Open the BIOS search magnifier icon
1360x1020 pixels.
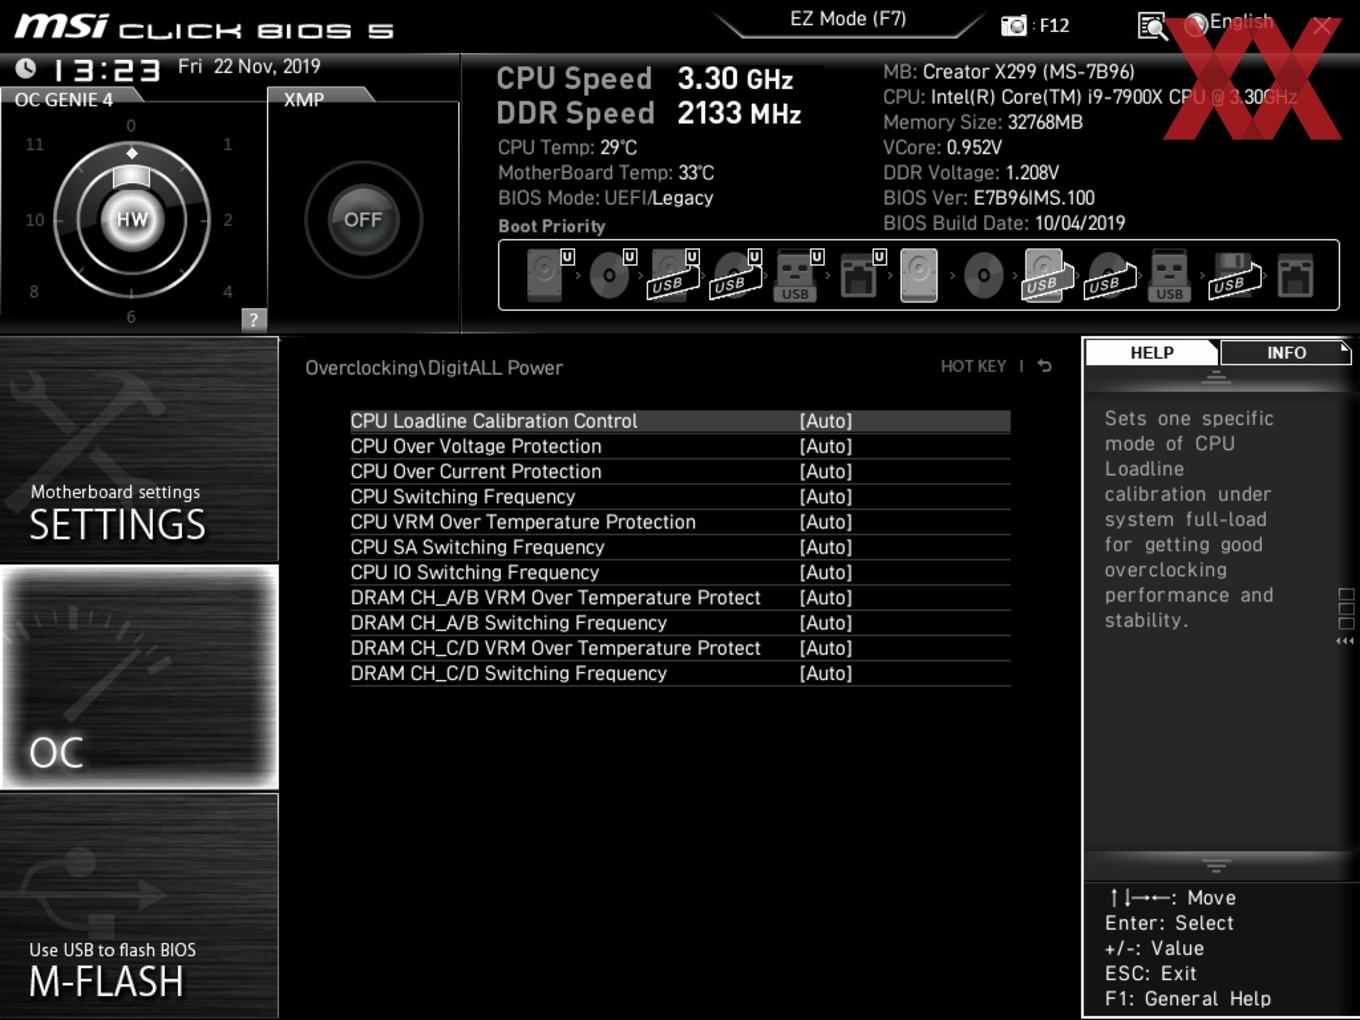pos(1152,26)
